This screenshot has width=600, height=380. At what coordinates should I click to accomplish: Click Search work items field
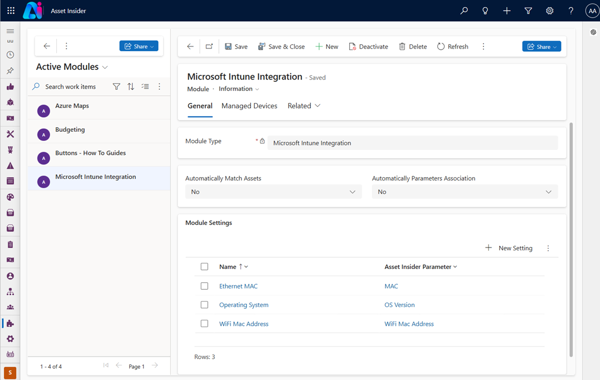(x=70, y=86)
